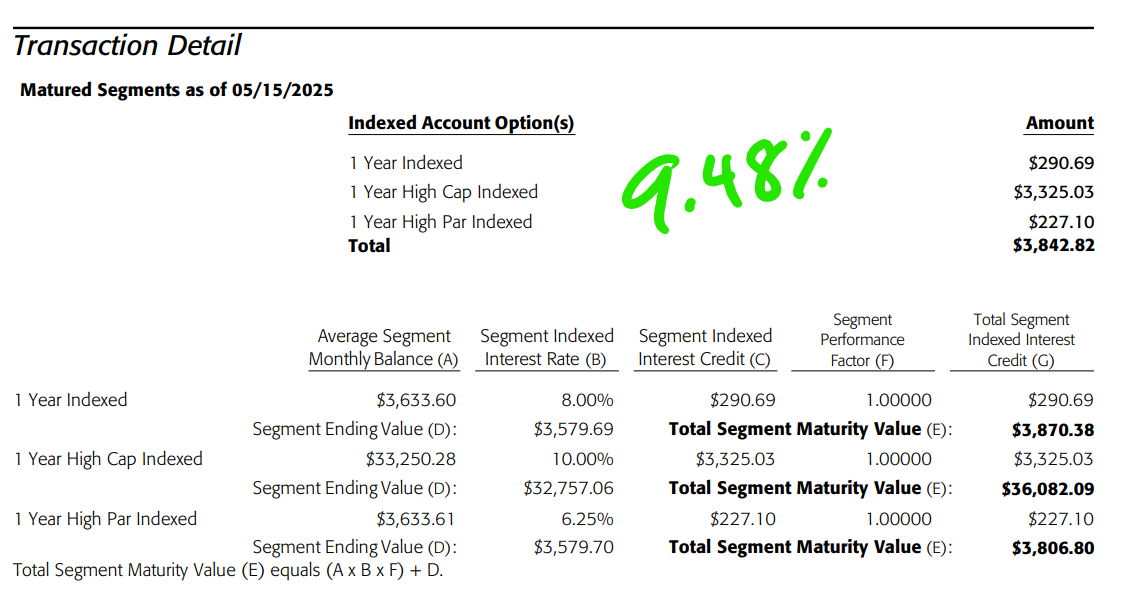Select the summary Total amount $3,842.82

(1054, 246)
